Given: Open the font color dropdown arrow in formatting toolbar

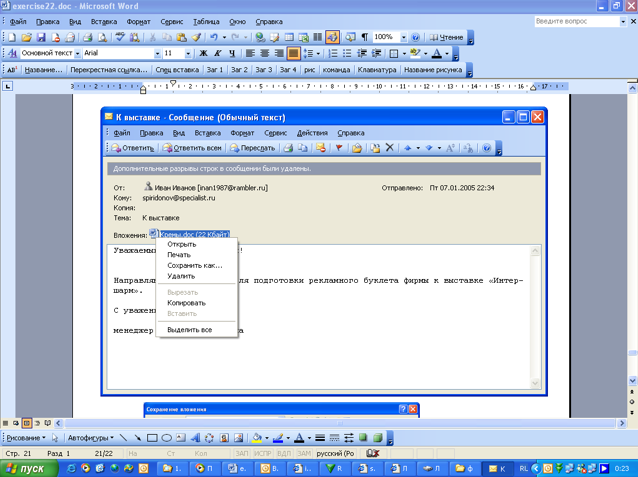Looking at the screenshot, I should click(447, 53).
